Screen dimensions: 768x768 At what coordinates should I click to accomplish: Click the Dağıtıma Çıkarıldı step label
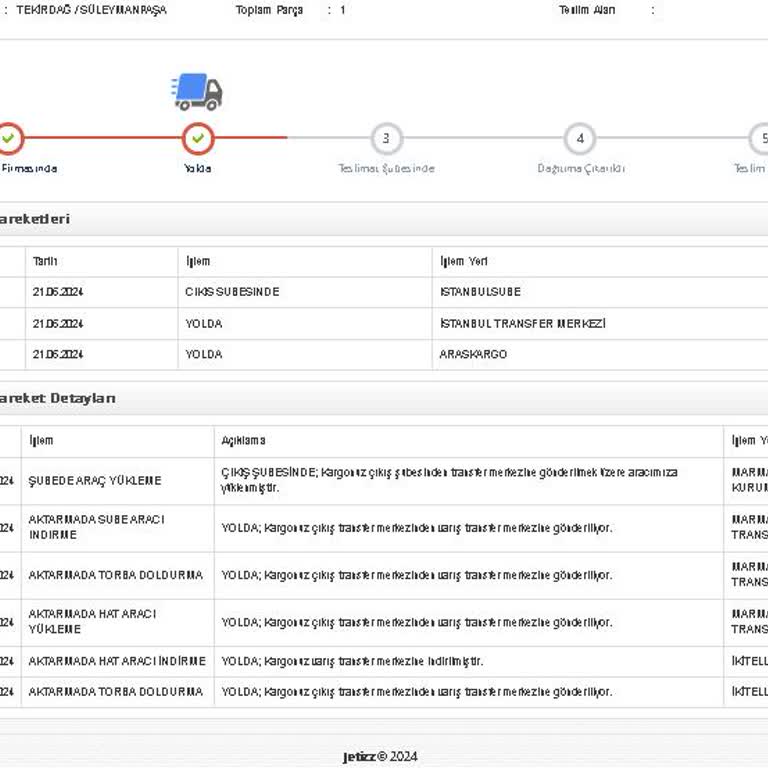click(580, 168)
